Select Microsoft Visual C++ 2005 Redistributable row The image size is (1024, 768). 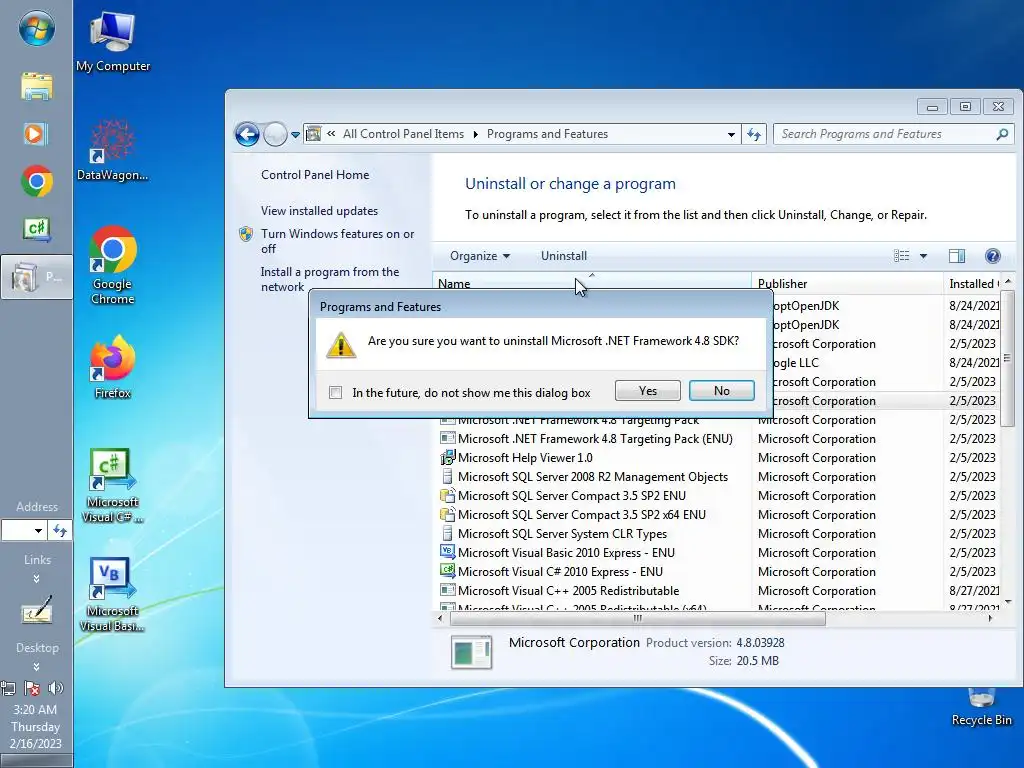(717, 590)
